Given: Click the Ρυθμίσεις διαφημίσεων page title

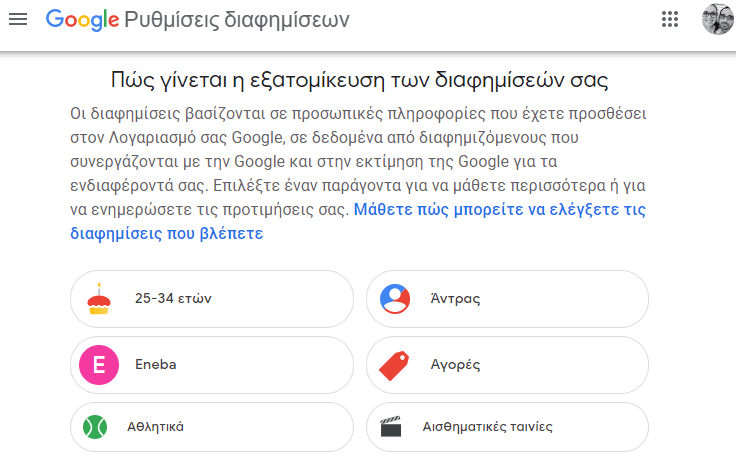Looking at the screenshot, I should click(x=237, y=20).
